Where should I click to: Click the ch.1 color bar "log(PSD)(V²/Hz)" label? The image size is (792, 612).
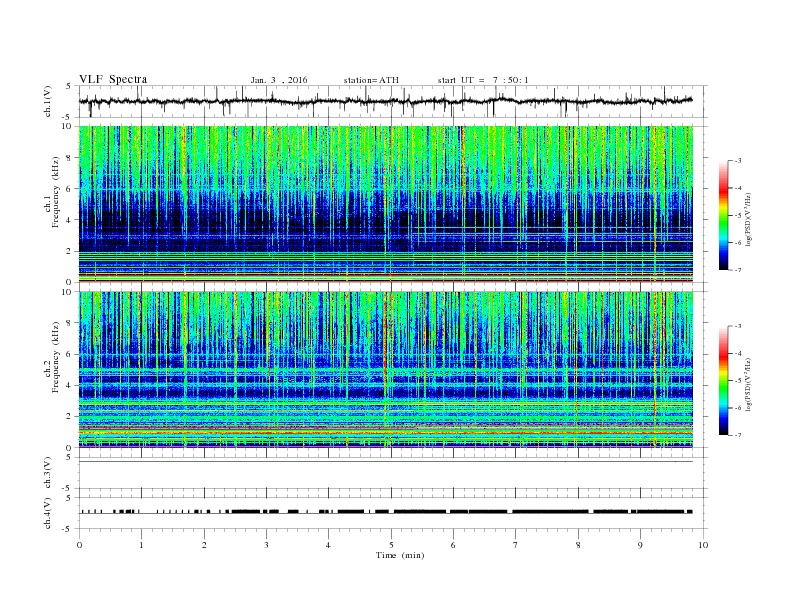pos(749,219)
